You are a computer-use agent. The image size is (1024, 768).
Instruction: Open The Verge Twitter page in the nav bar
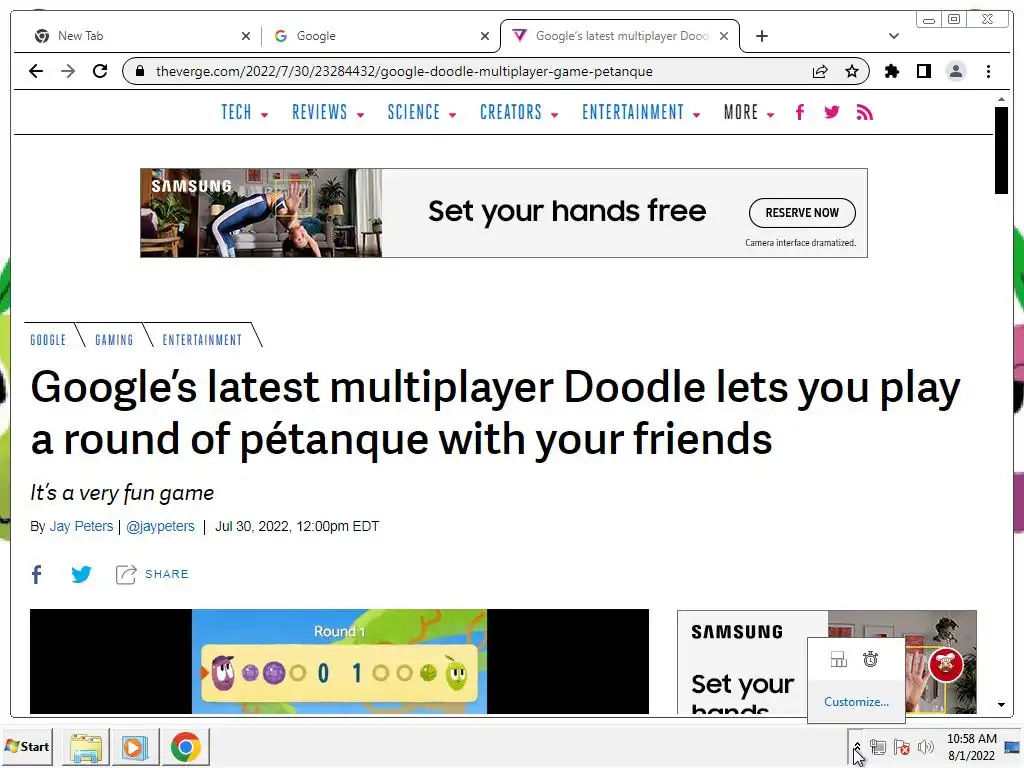(831, 112)
